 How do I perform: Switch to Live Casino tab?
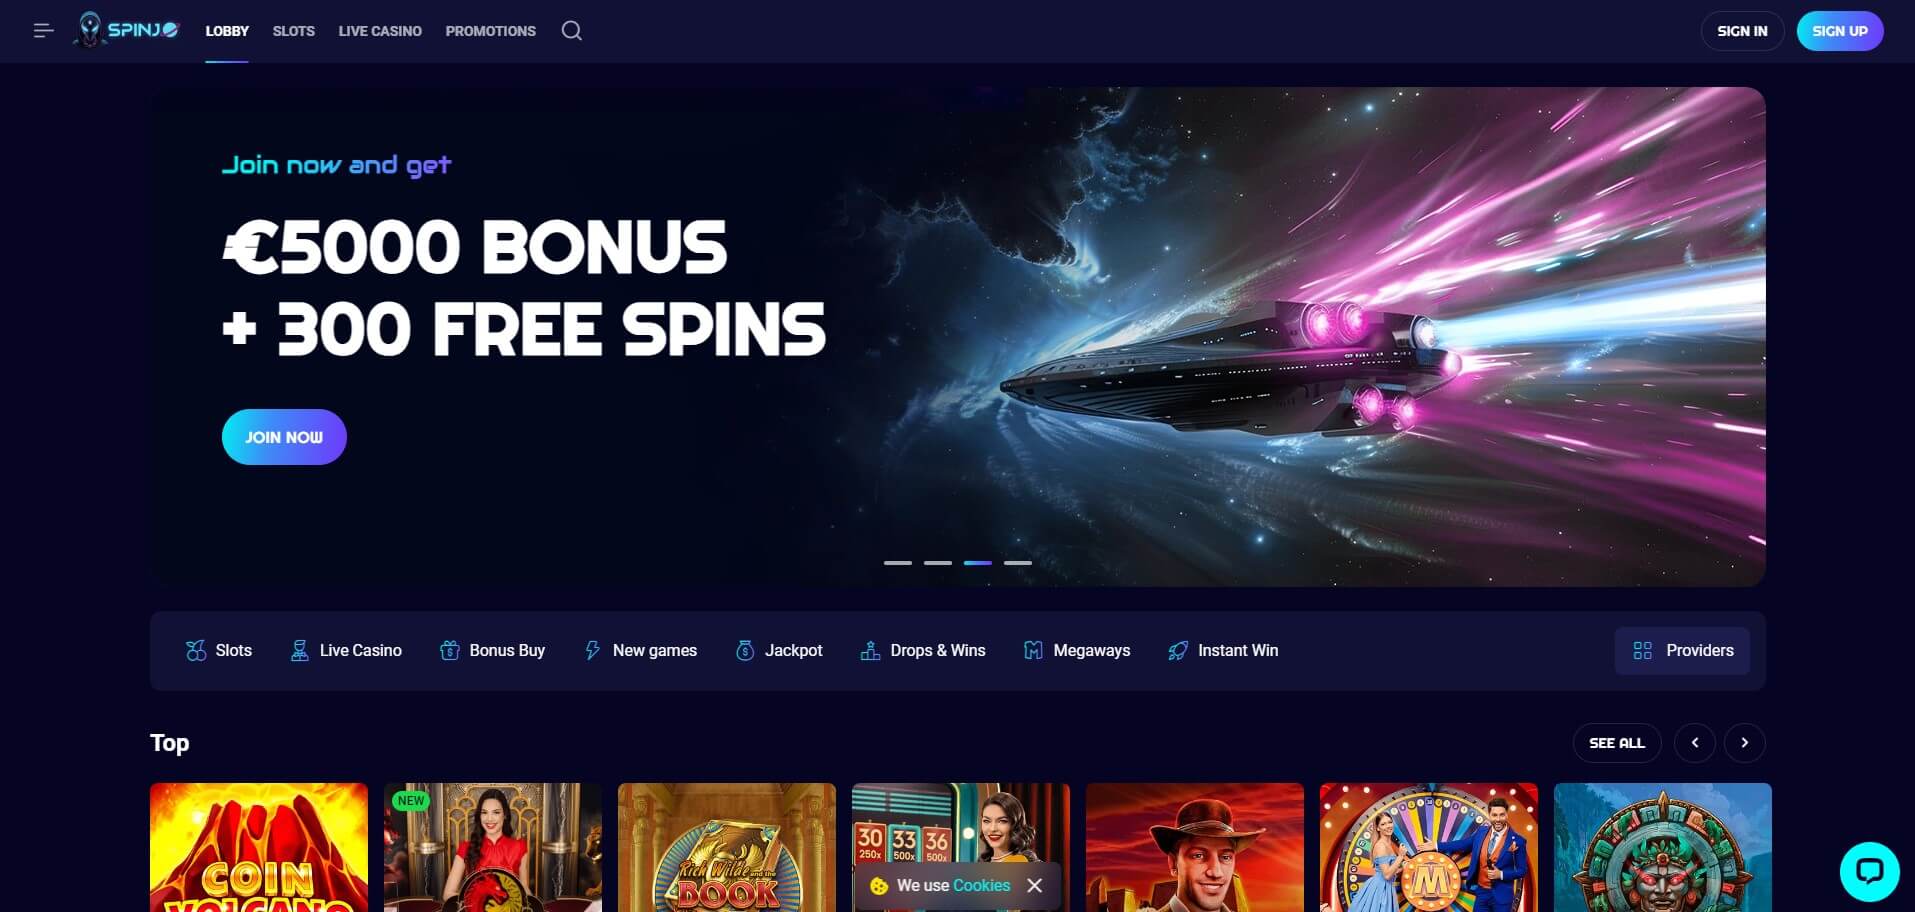pyautogui.click(x=380, y=31)
